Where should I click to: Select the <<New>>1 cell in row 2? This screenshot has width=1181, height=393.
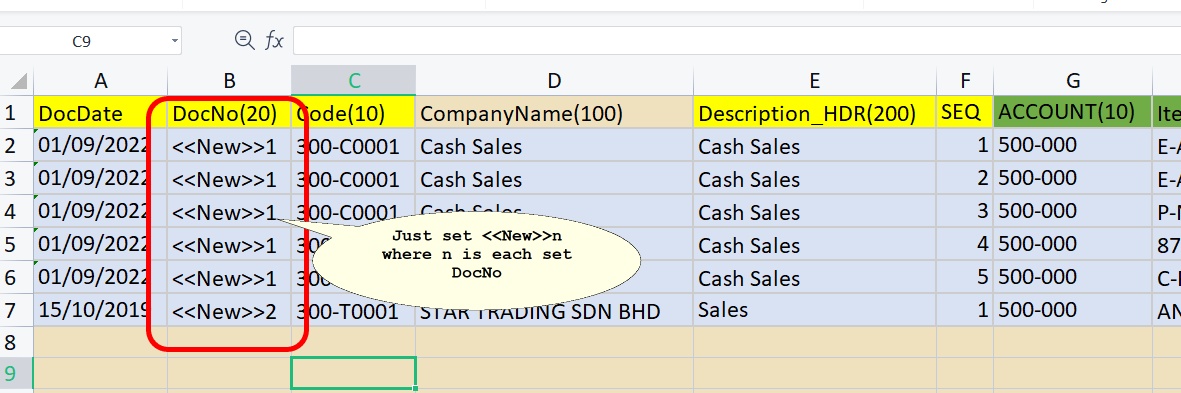pos(229,145)
